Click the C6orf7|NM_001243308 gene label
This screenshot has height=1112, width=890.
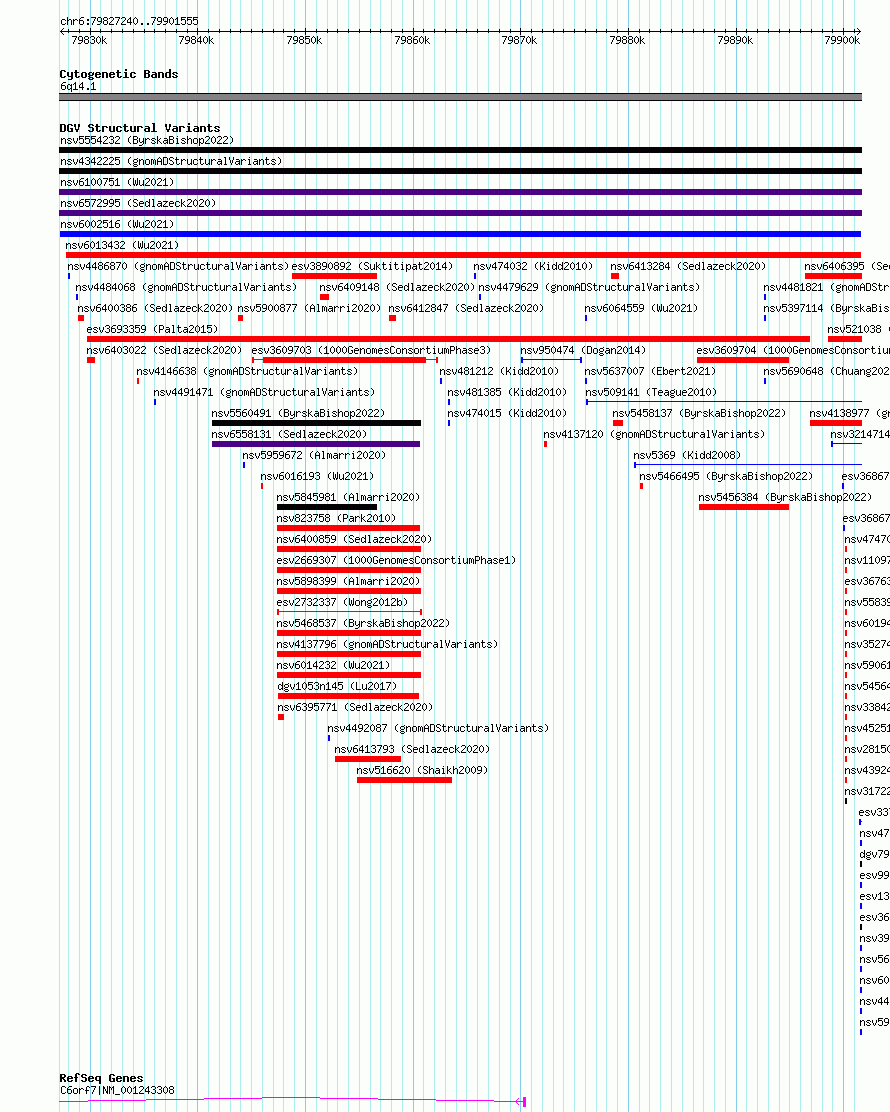tap(117, 1090)
